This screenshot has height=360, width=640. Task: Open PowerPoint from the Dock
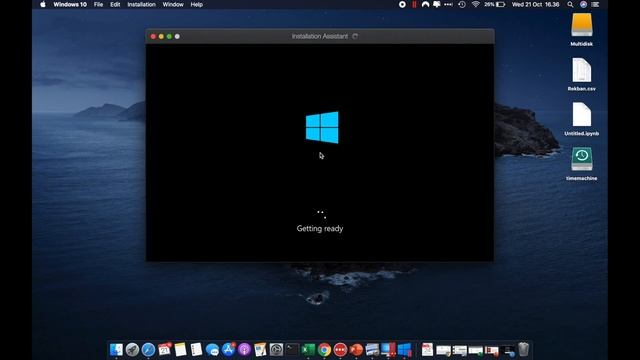coord(356,350)
